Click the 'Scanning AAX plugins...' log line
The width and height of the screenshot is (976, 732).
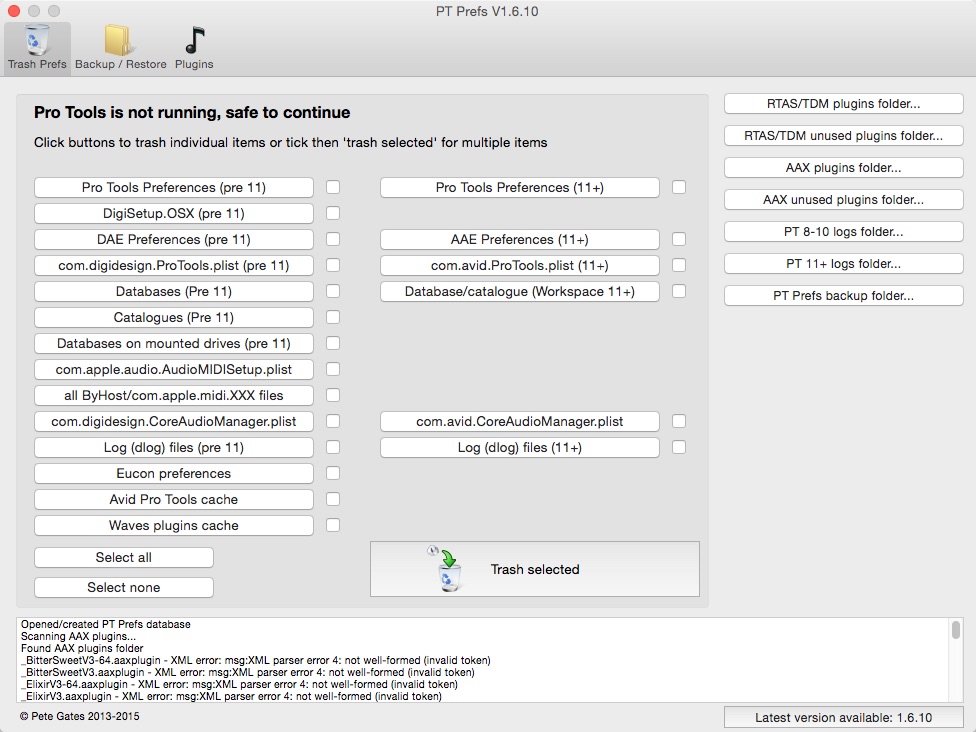(78, 636)
